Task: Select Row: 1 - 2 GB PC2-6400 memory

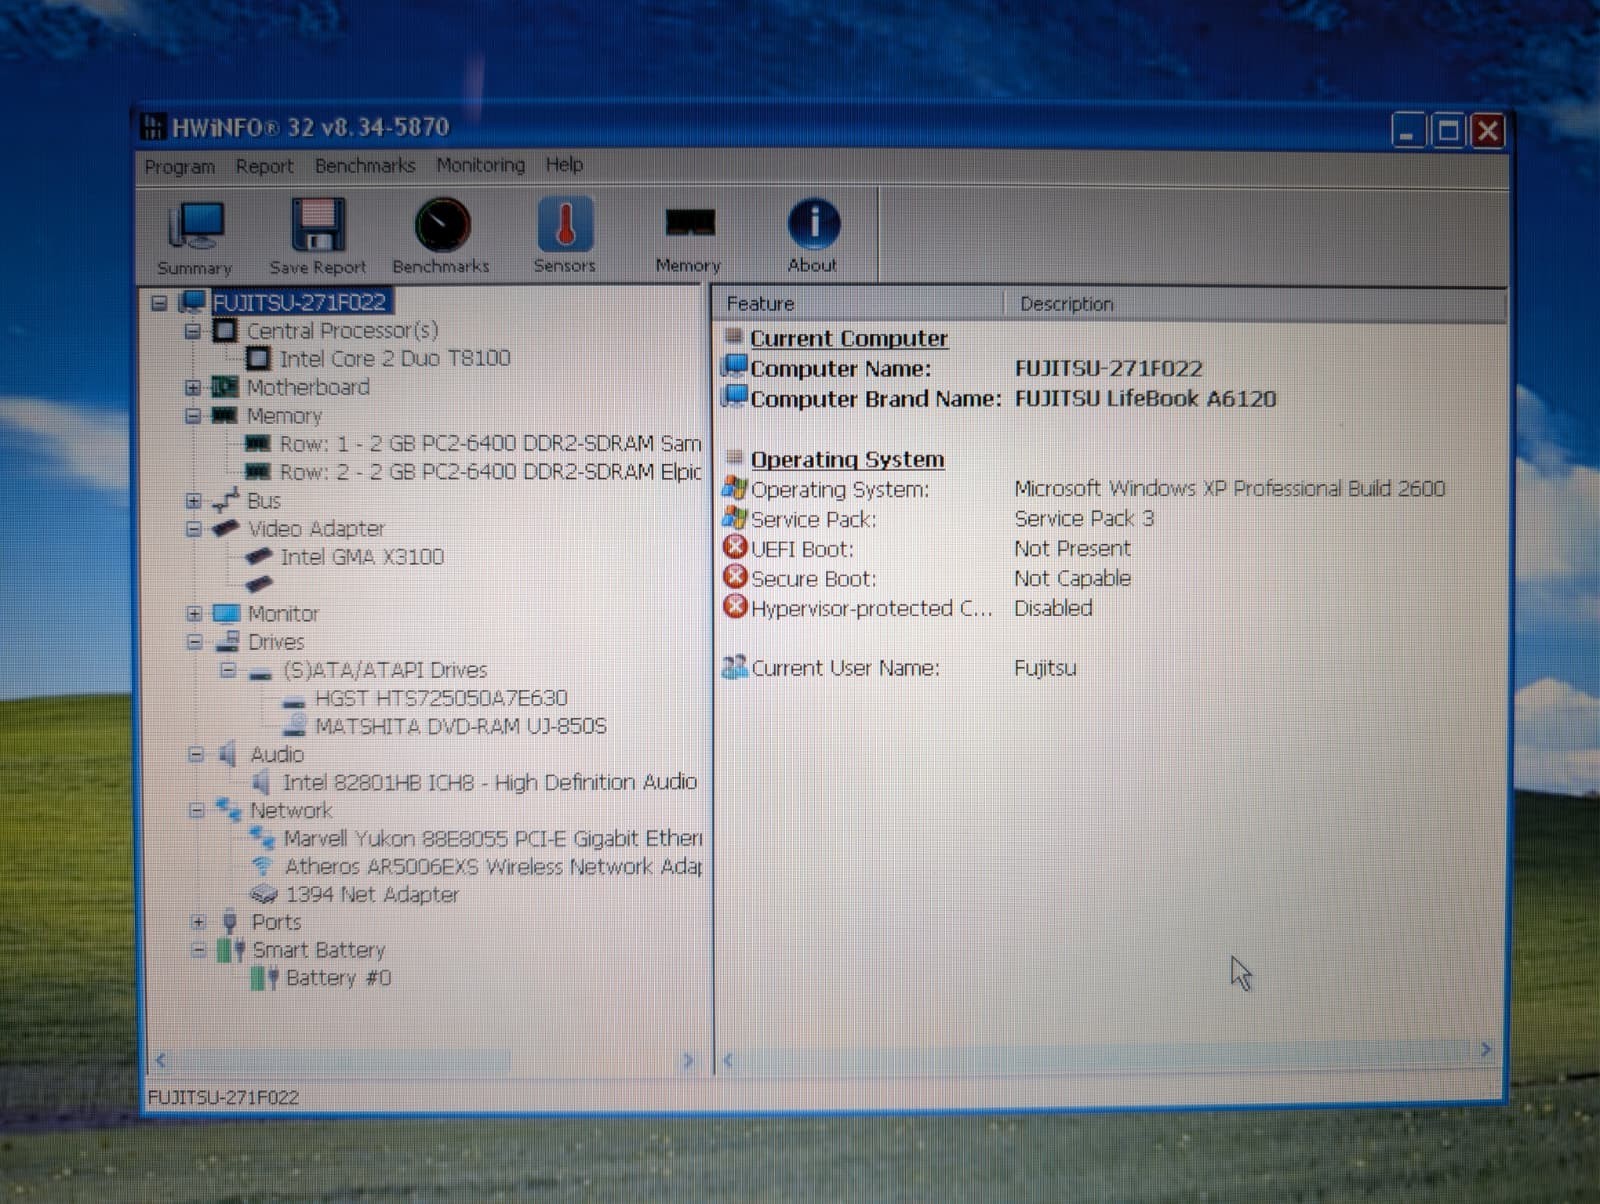Action: coord(490,443)
